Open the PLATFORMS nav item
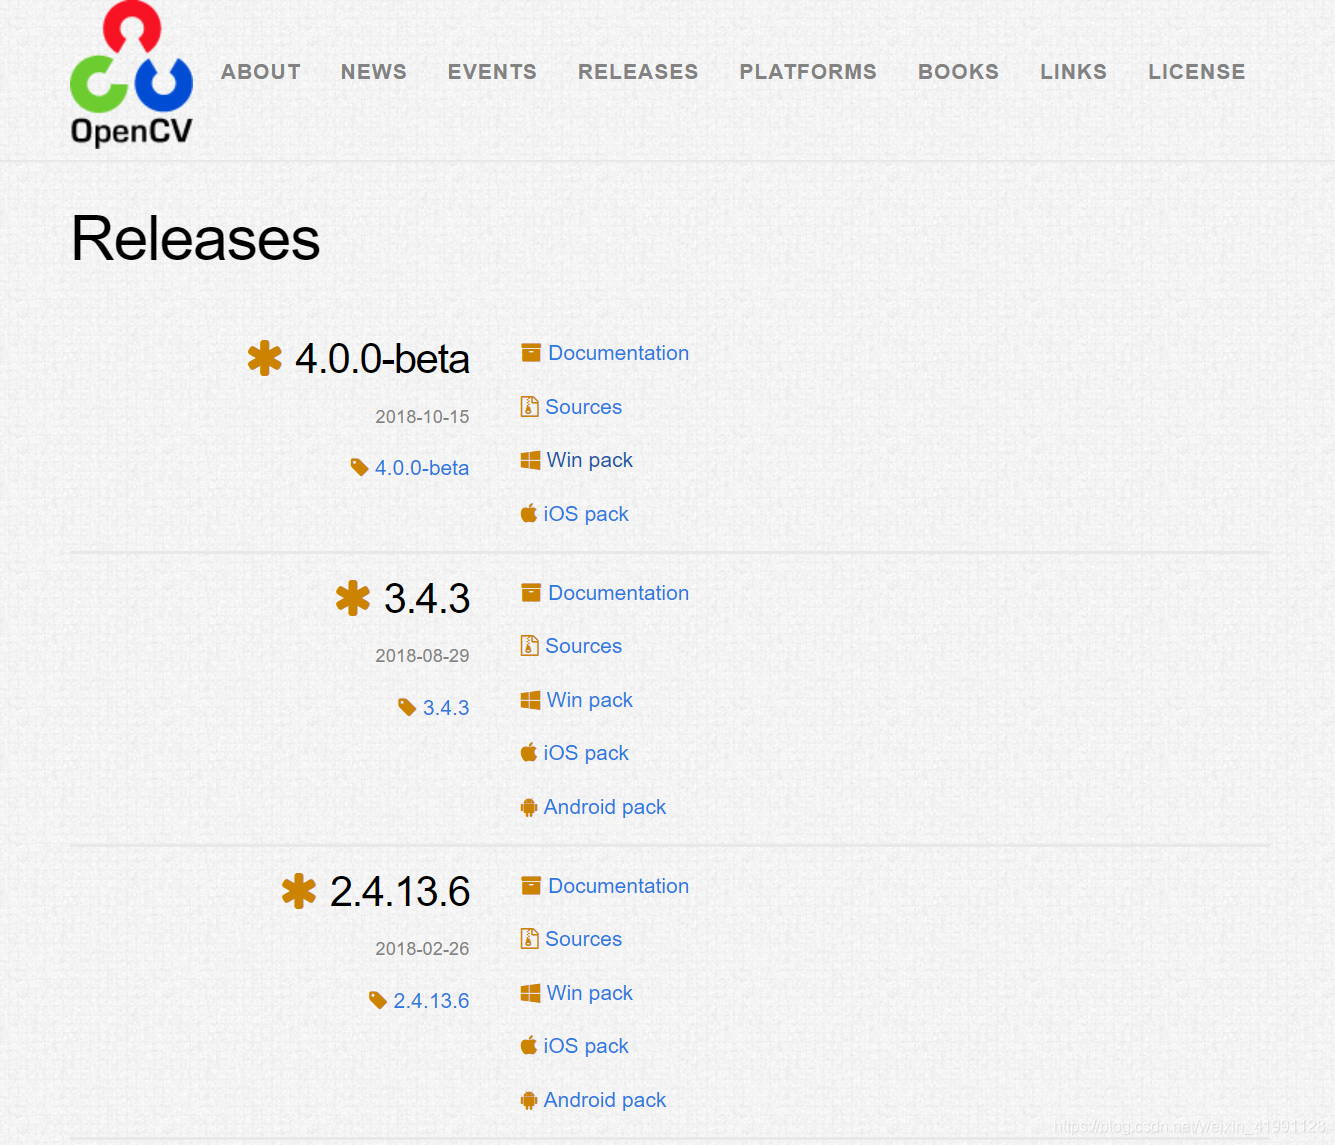 (x=808, y=72)
